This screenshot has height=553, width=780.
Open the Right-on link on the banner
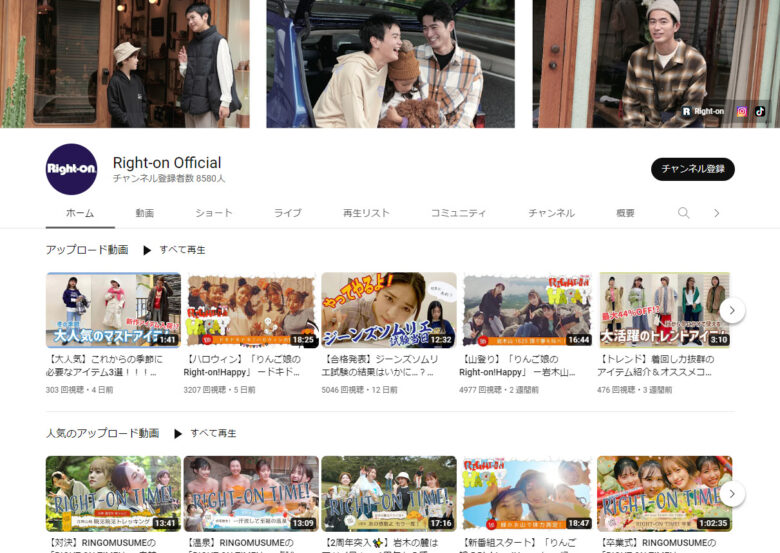point(703,111)
